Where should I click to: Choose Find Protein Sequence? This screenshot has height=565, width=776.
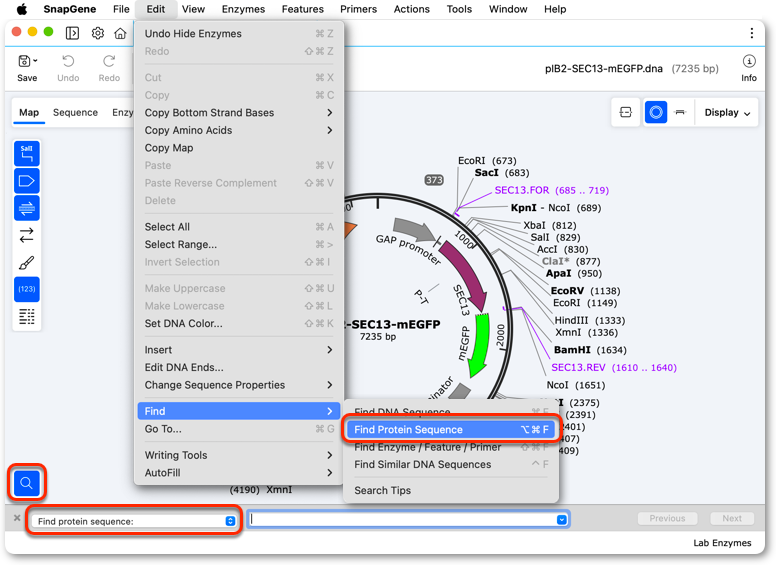click(451, 429)
